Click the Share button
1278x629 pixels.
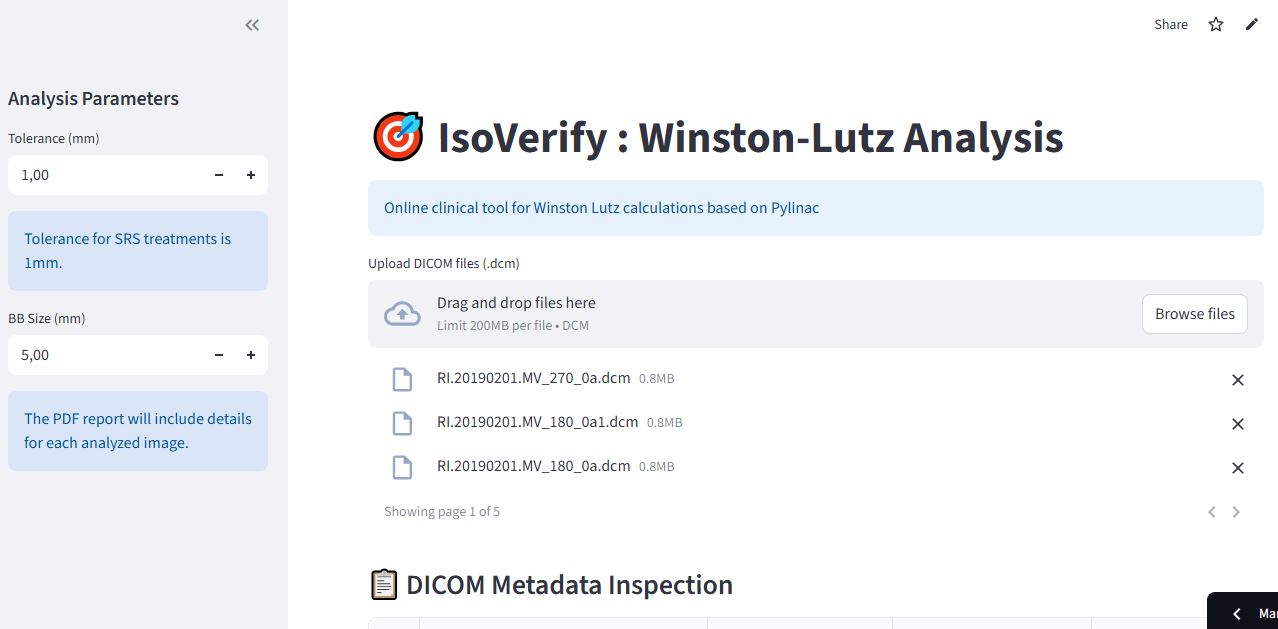coord(1171,24)
